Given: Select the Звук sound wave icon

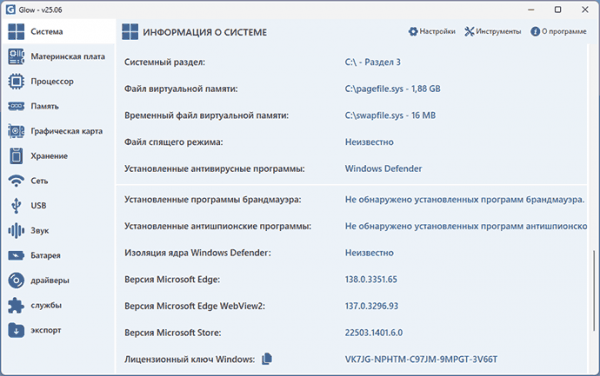Looking at the screenshot, I should (x=16, y=230).
